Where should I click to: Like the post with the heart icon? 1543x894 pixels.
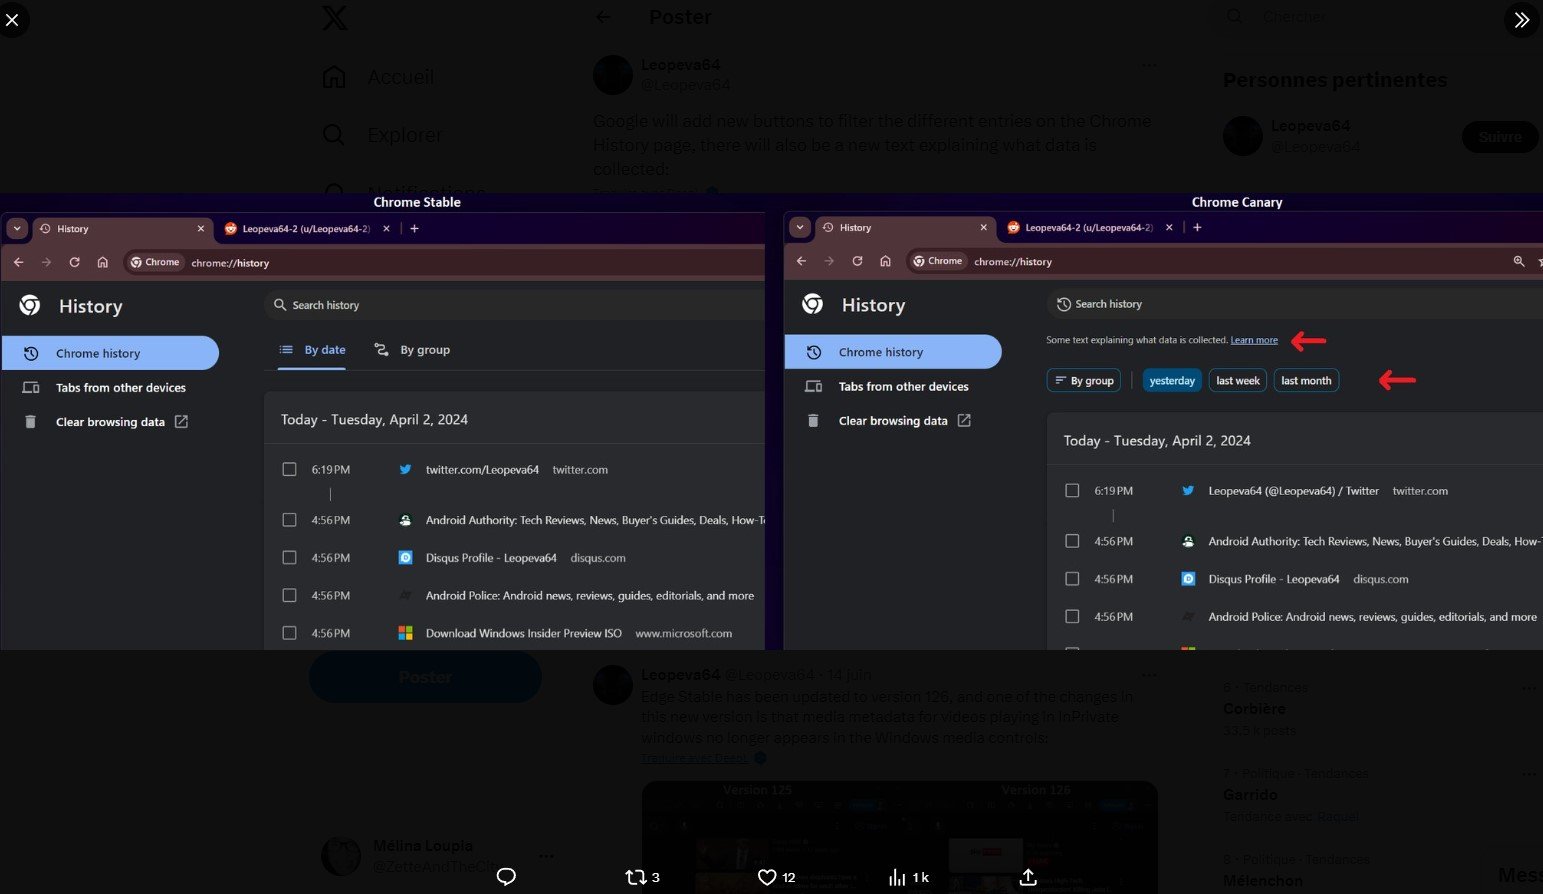coord(767,877)
